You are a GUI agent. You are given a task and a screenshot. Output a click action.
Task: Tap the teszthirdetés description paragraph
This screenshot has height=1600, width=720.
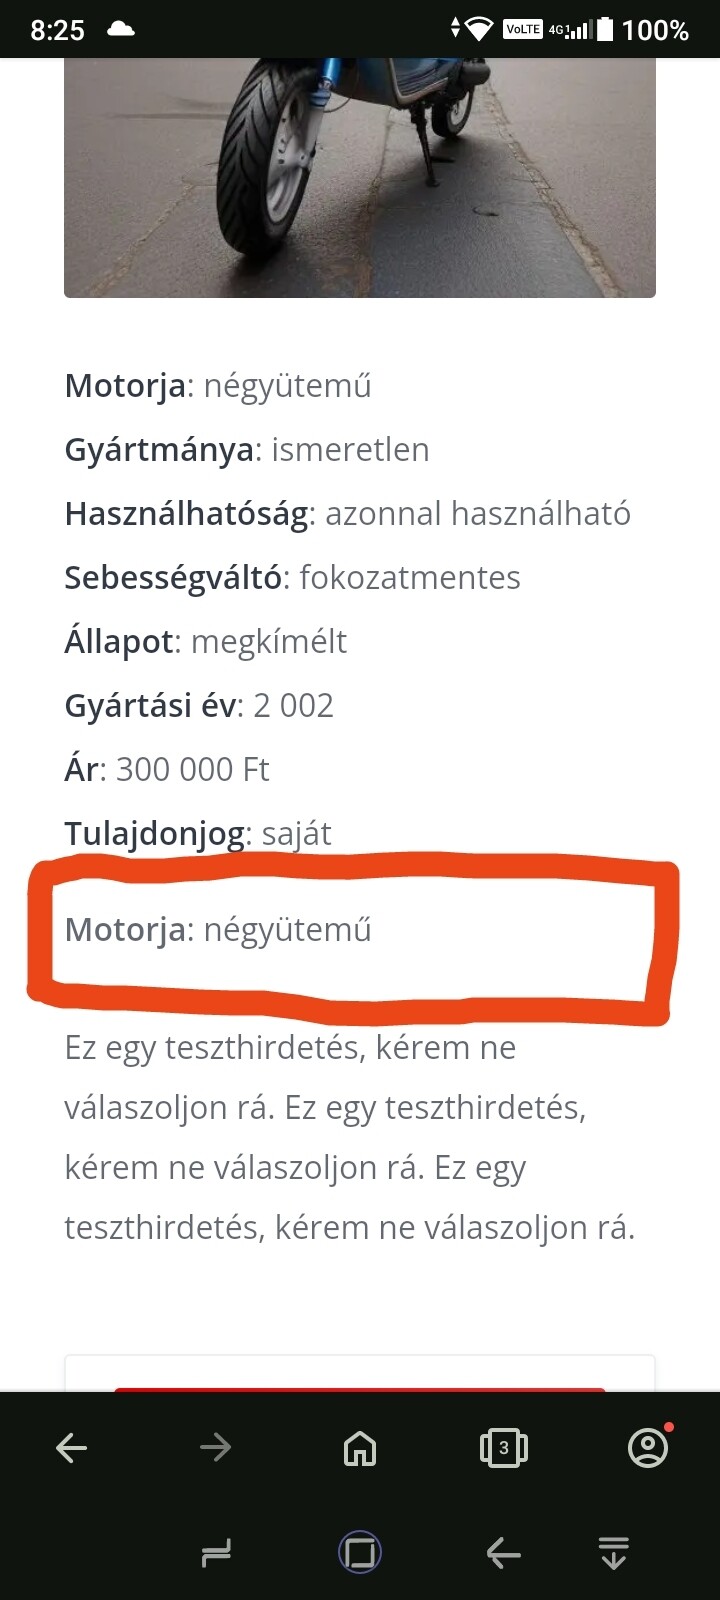(350, 1137)
